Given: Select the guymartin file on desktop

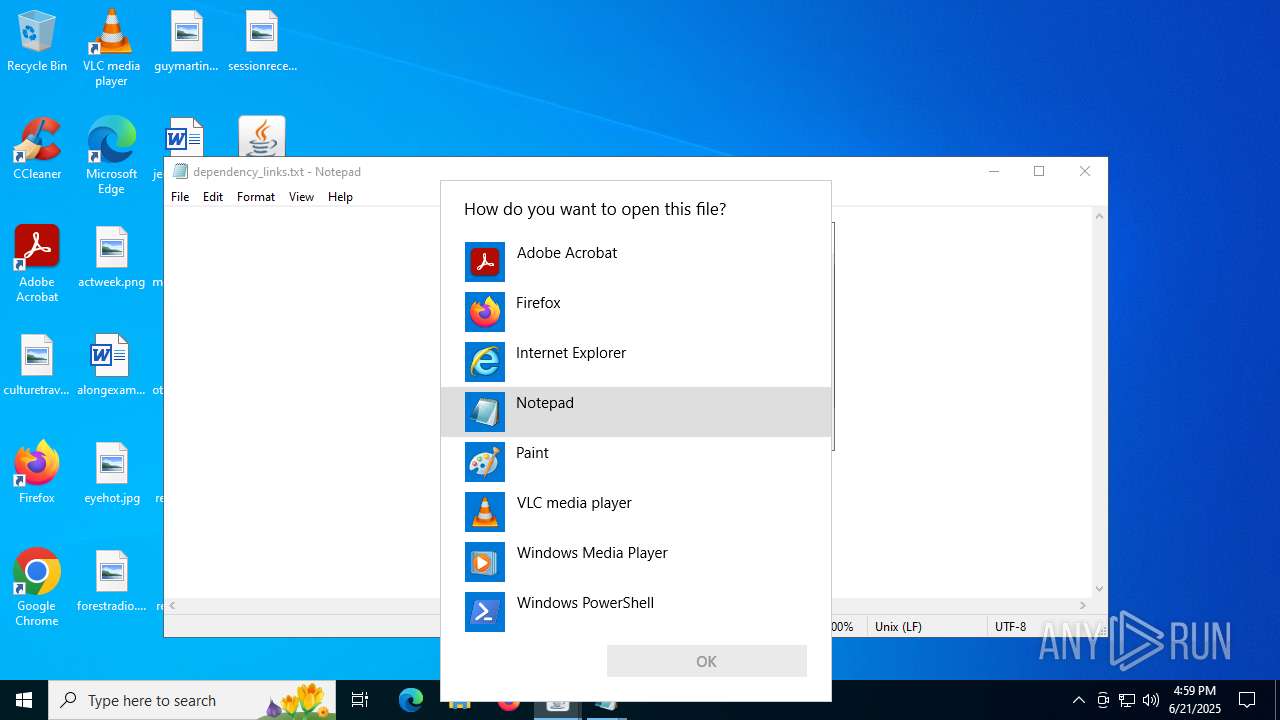Looking at the screenshot, I should coord(186,42).
